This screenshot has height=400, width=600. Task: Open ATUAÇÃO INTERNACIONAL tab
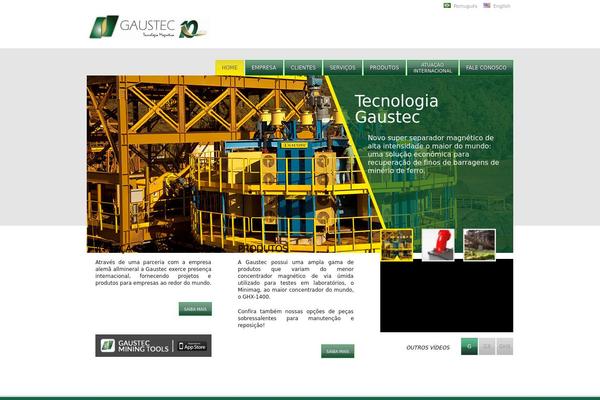pyautogui.click(x=432, y=68)
